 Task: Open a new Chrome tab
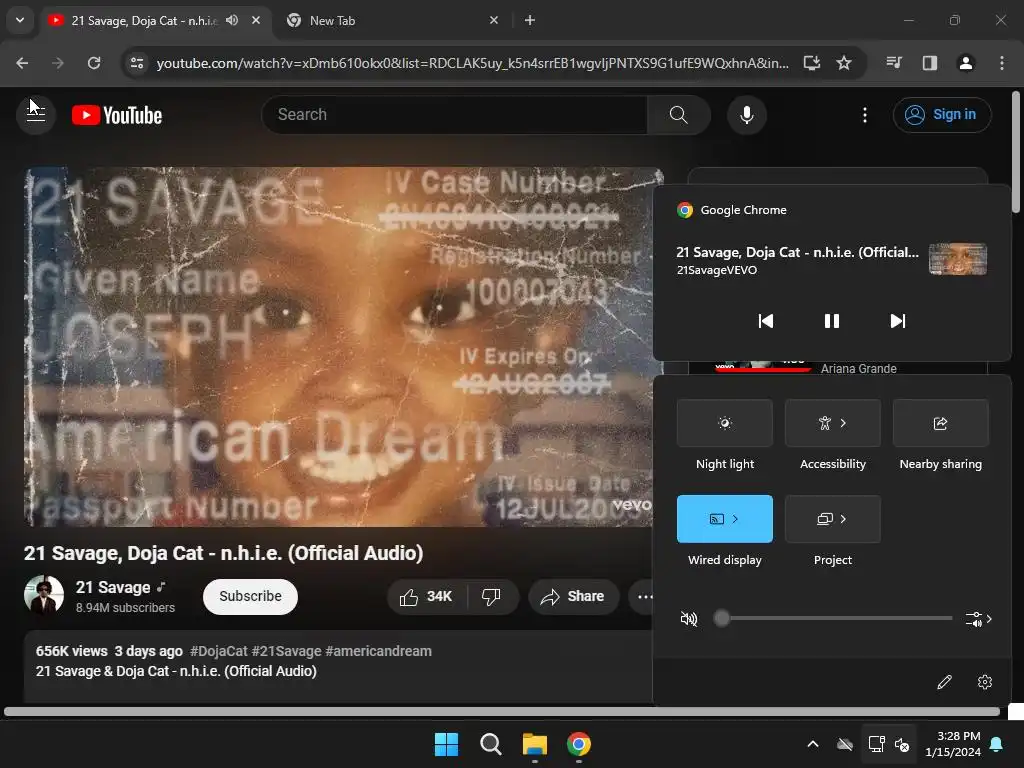[530, 20]
